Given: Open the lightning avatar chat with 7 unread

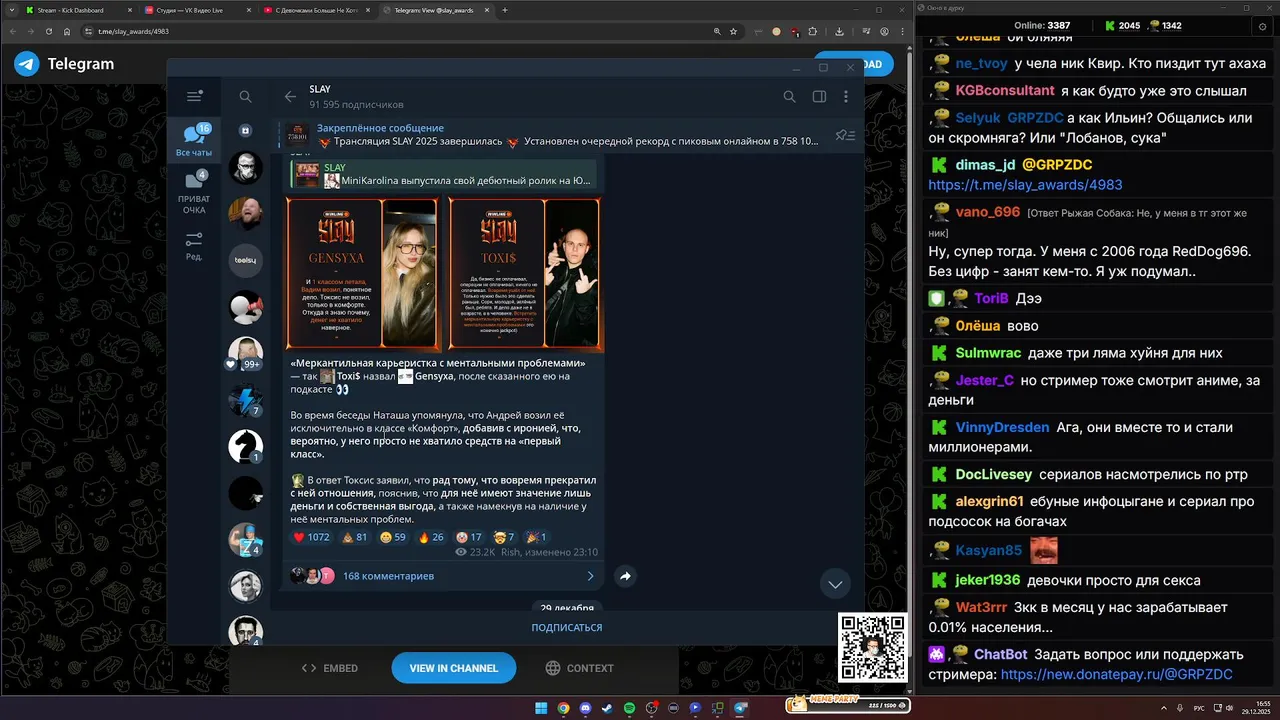Looking at the screenshot, I should (x=245, y=400).
